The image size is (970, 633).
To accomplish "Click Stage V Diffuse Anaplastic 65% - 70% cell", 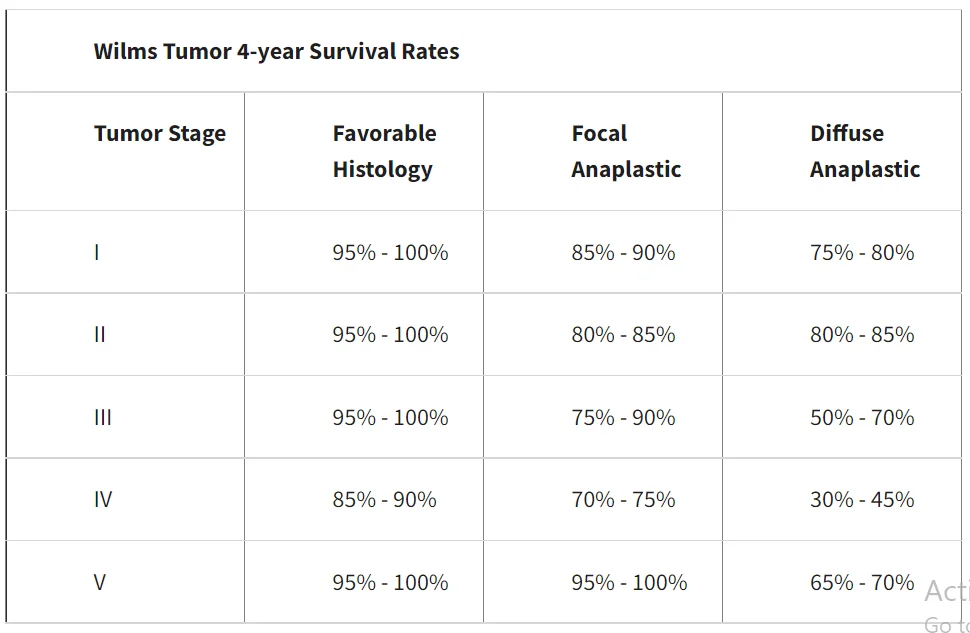I will pos(862,583).
